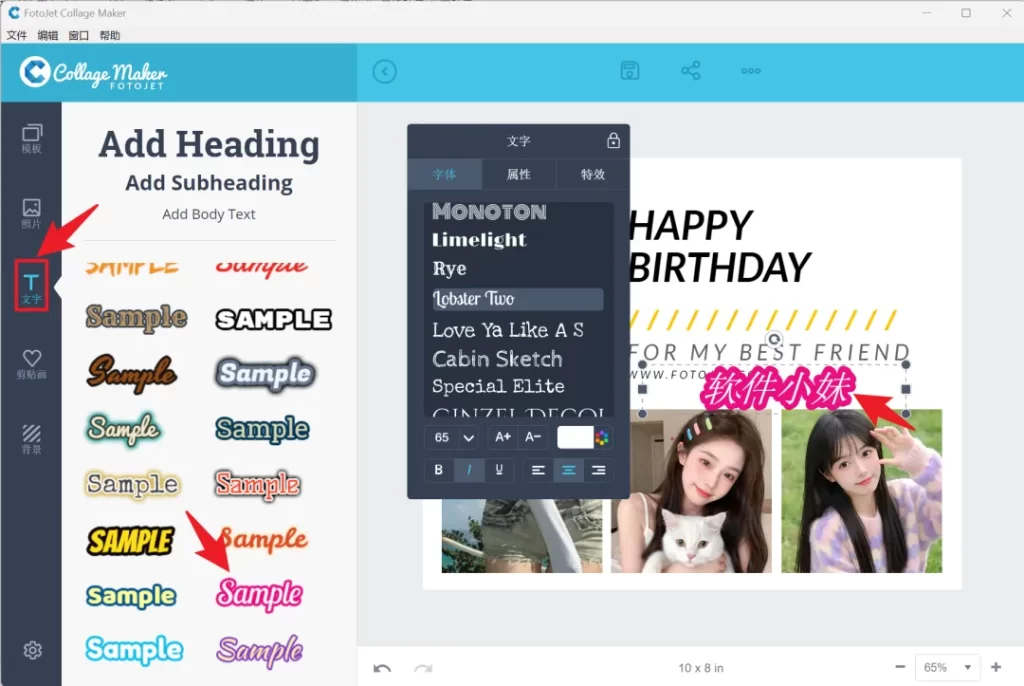Viewport: 1024px width, 686px height.
Task: Open the Photos (照片) sidebar panel
Action: [x=32, y=213]
